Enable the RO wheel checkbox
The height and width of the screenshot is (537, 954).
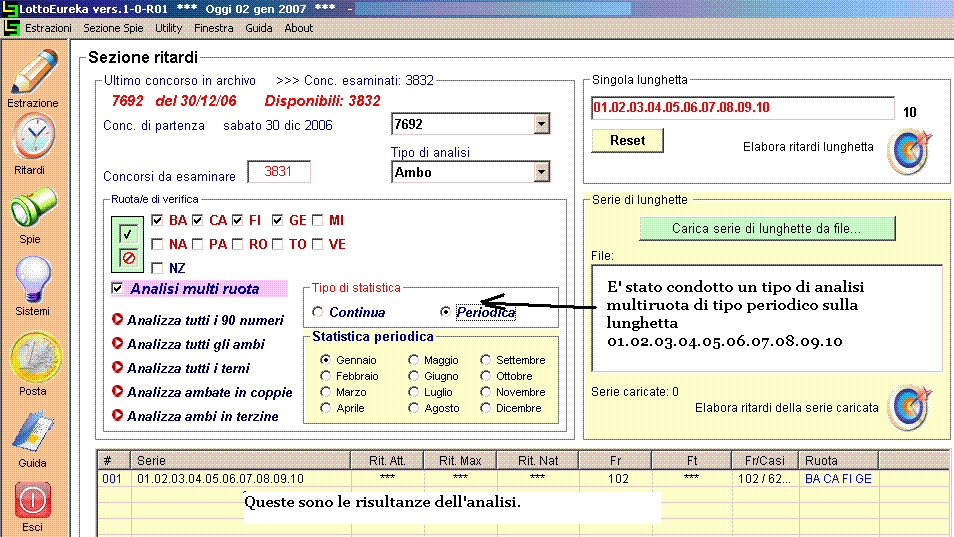(x=237, y=244)
